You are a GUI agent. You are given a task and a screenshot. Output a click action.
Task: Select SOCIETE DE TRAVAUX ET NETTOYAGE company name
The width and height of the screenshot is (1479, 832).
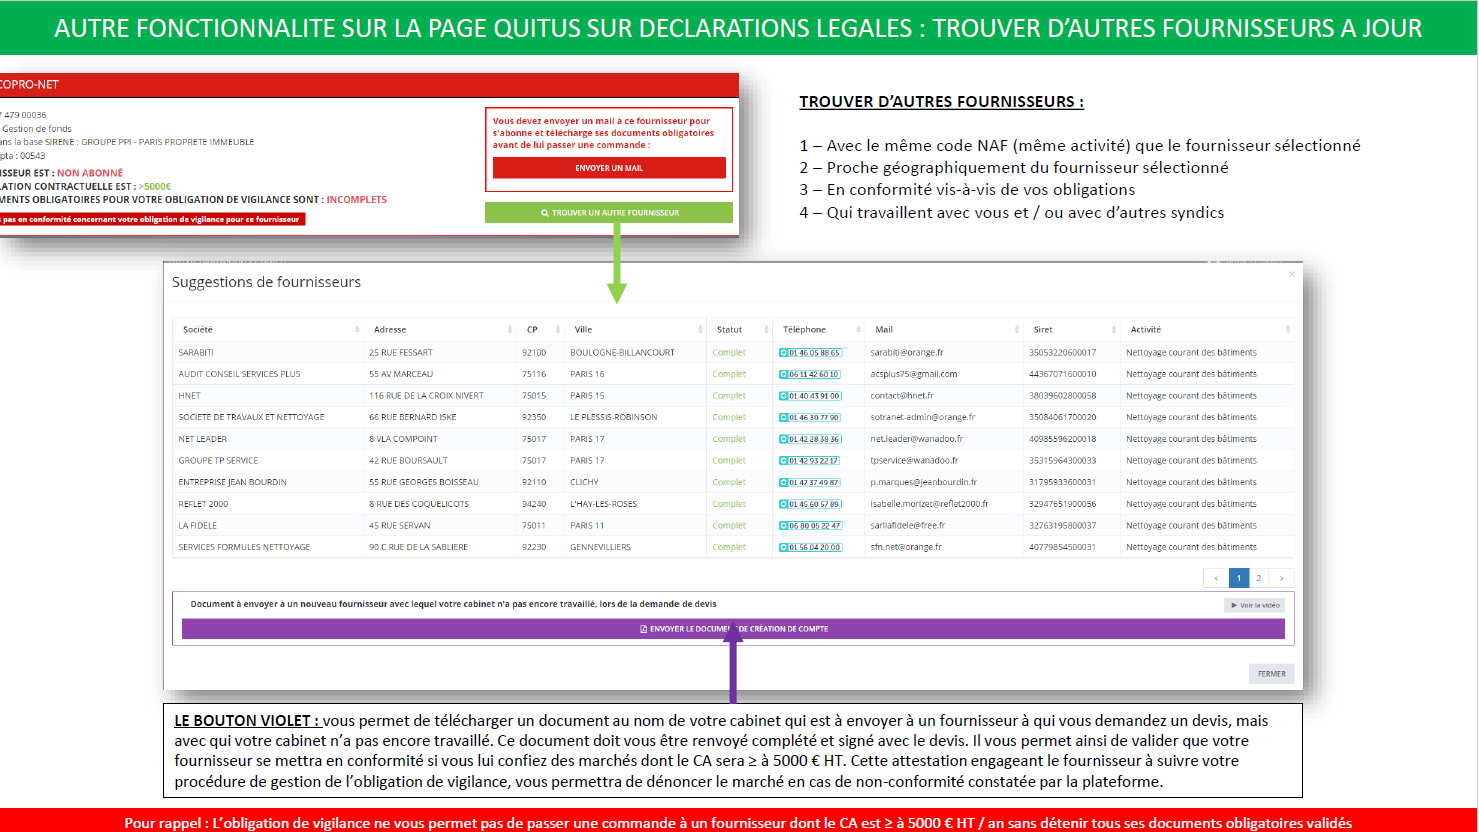click(x=251, y=417)
